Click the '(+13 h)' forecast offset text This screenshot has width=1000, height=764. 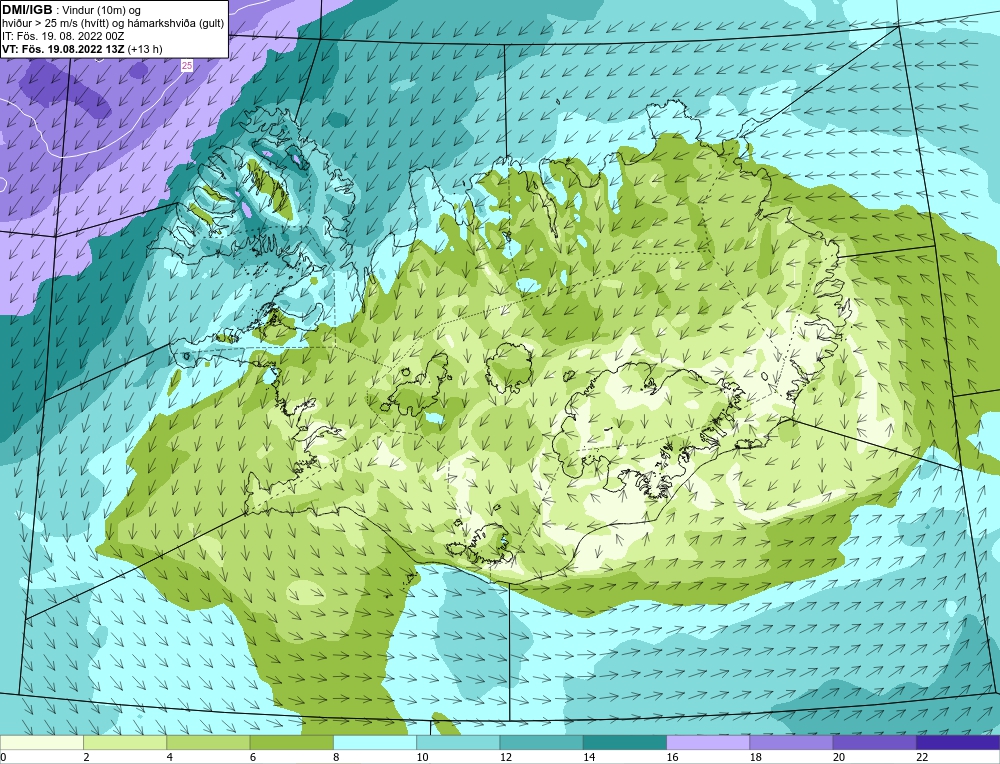click(x=145, y=49)
